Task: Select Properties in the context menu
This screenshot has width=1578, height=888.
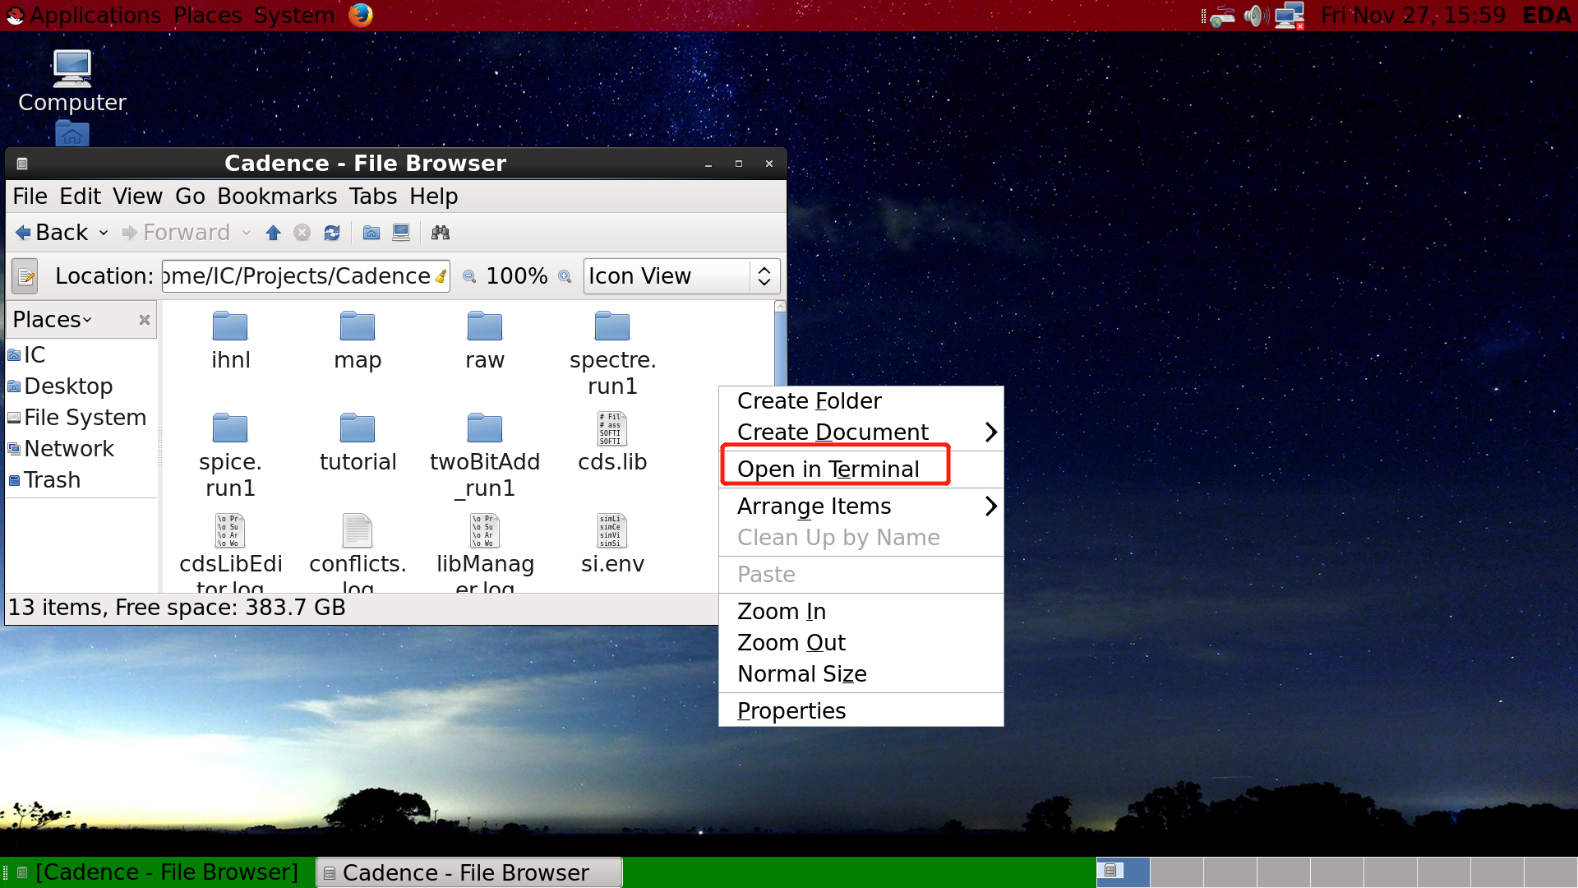Action: tap(791, 711)
